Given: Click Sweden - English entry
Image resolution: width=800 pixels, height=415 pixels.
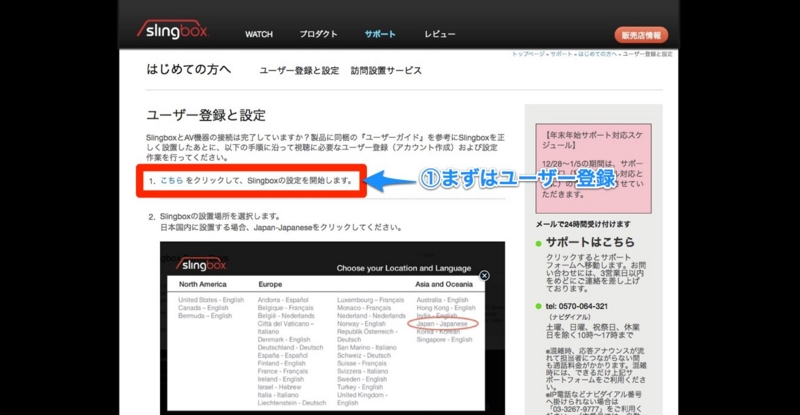Looking at the screenshot, I should tap(362, 379).
